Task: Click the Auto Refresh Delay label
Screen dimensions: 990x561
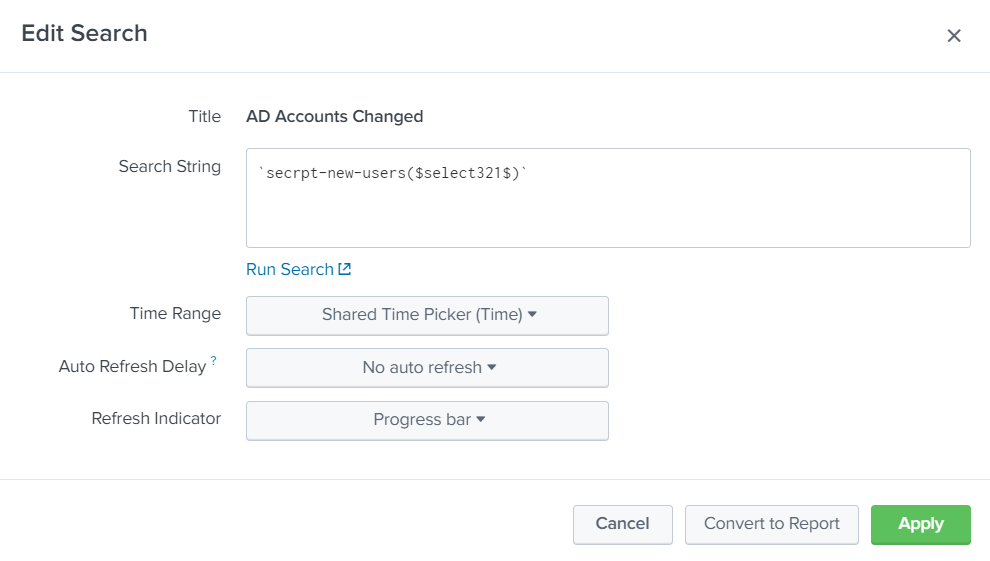Action: (x=132, y=367)
